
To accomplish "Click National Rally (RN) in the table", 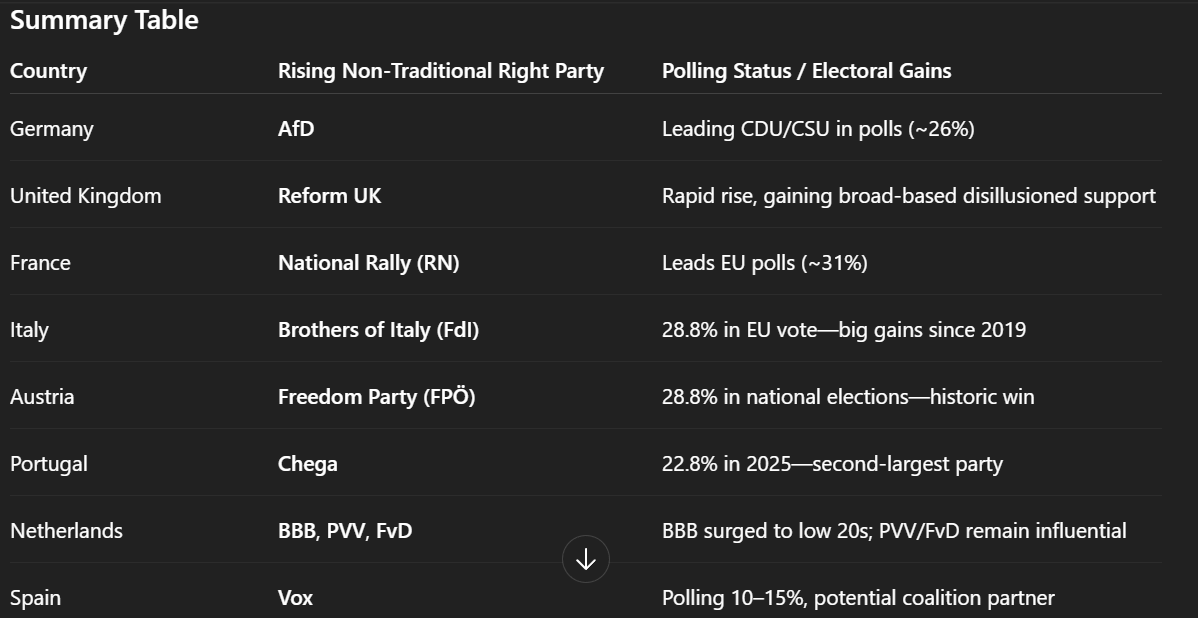I will (368, 263).
